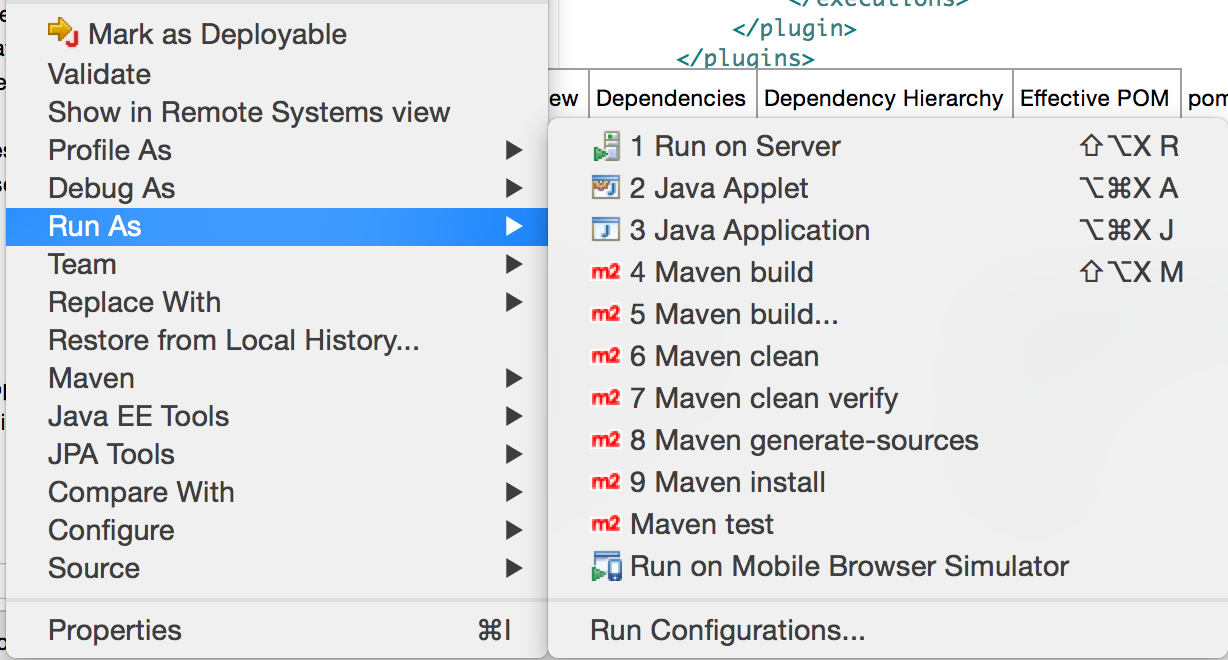Open Properties from the context menu
Screen dimensions: 1228x660
tap(277, 630)
